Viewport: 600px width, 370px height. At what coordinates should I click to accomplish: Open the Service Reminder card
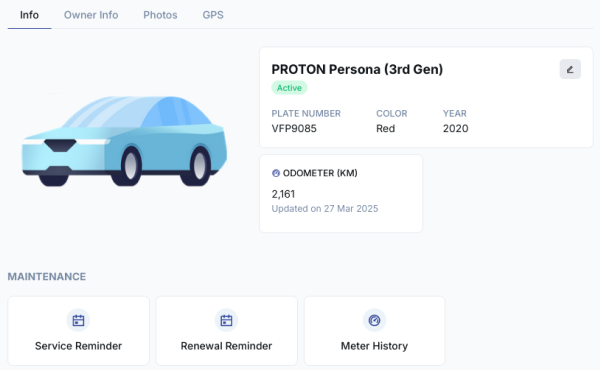[x=78, y=331]
